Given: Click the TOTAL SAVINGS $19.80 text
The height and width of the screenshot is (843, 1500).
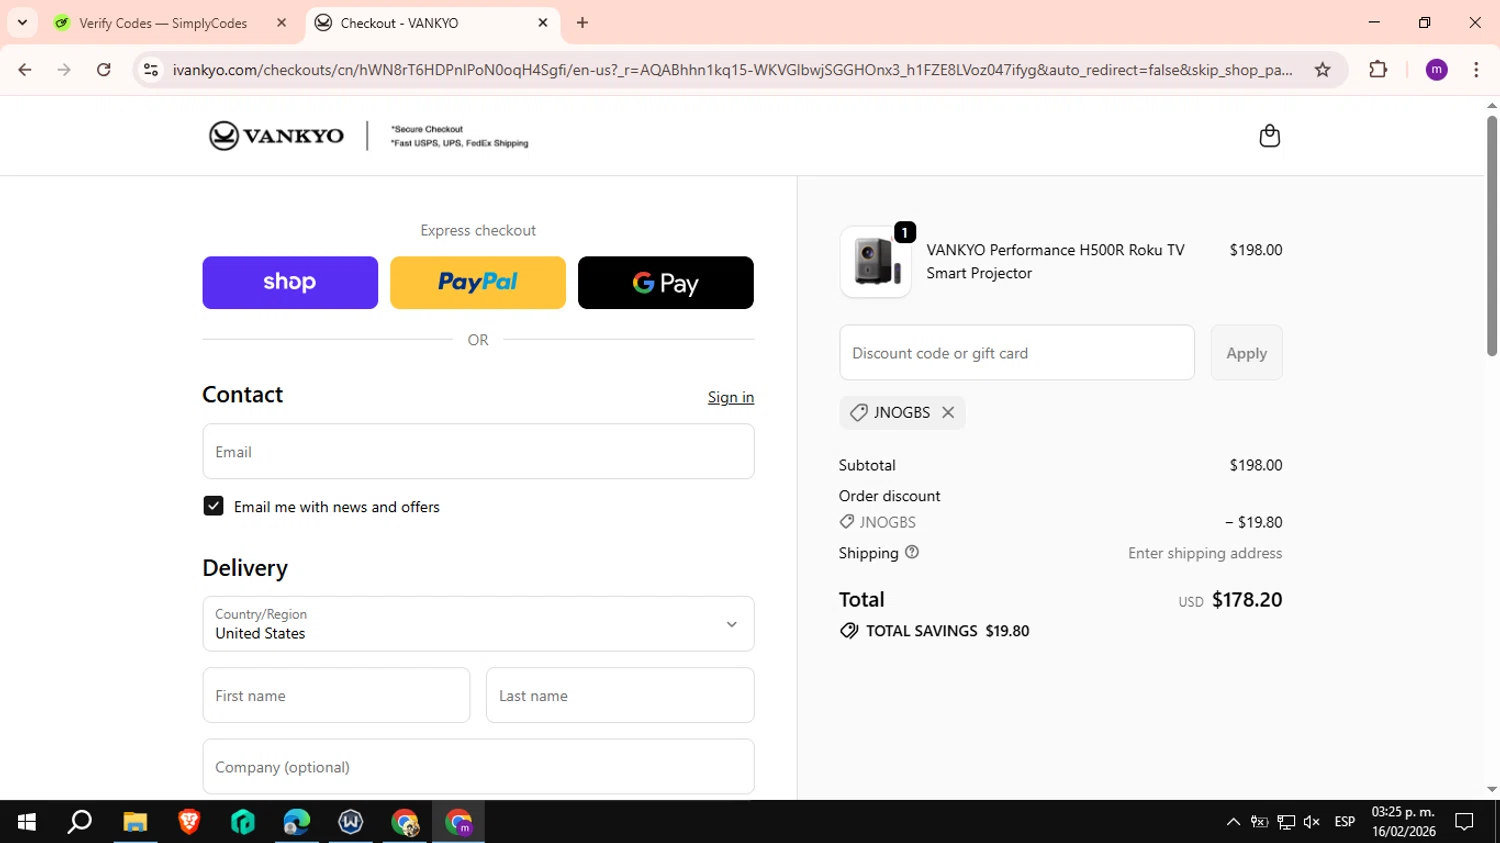Looking at the screenshot, I should (x=947, y=631).
